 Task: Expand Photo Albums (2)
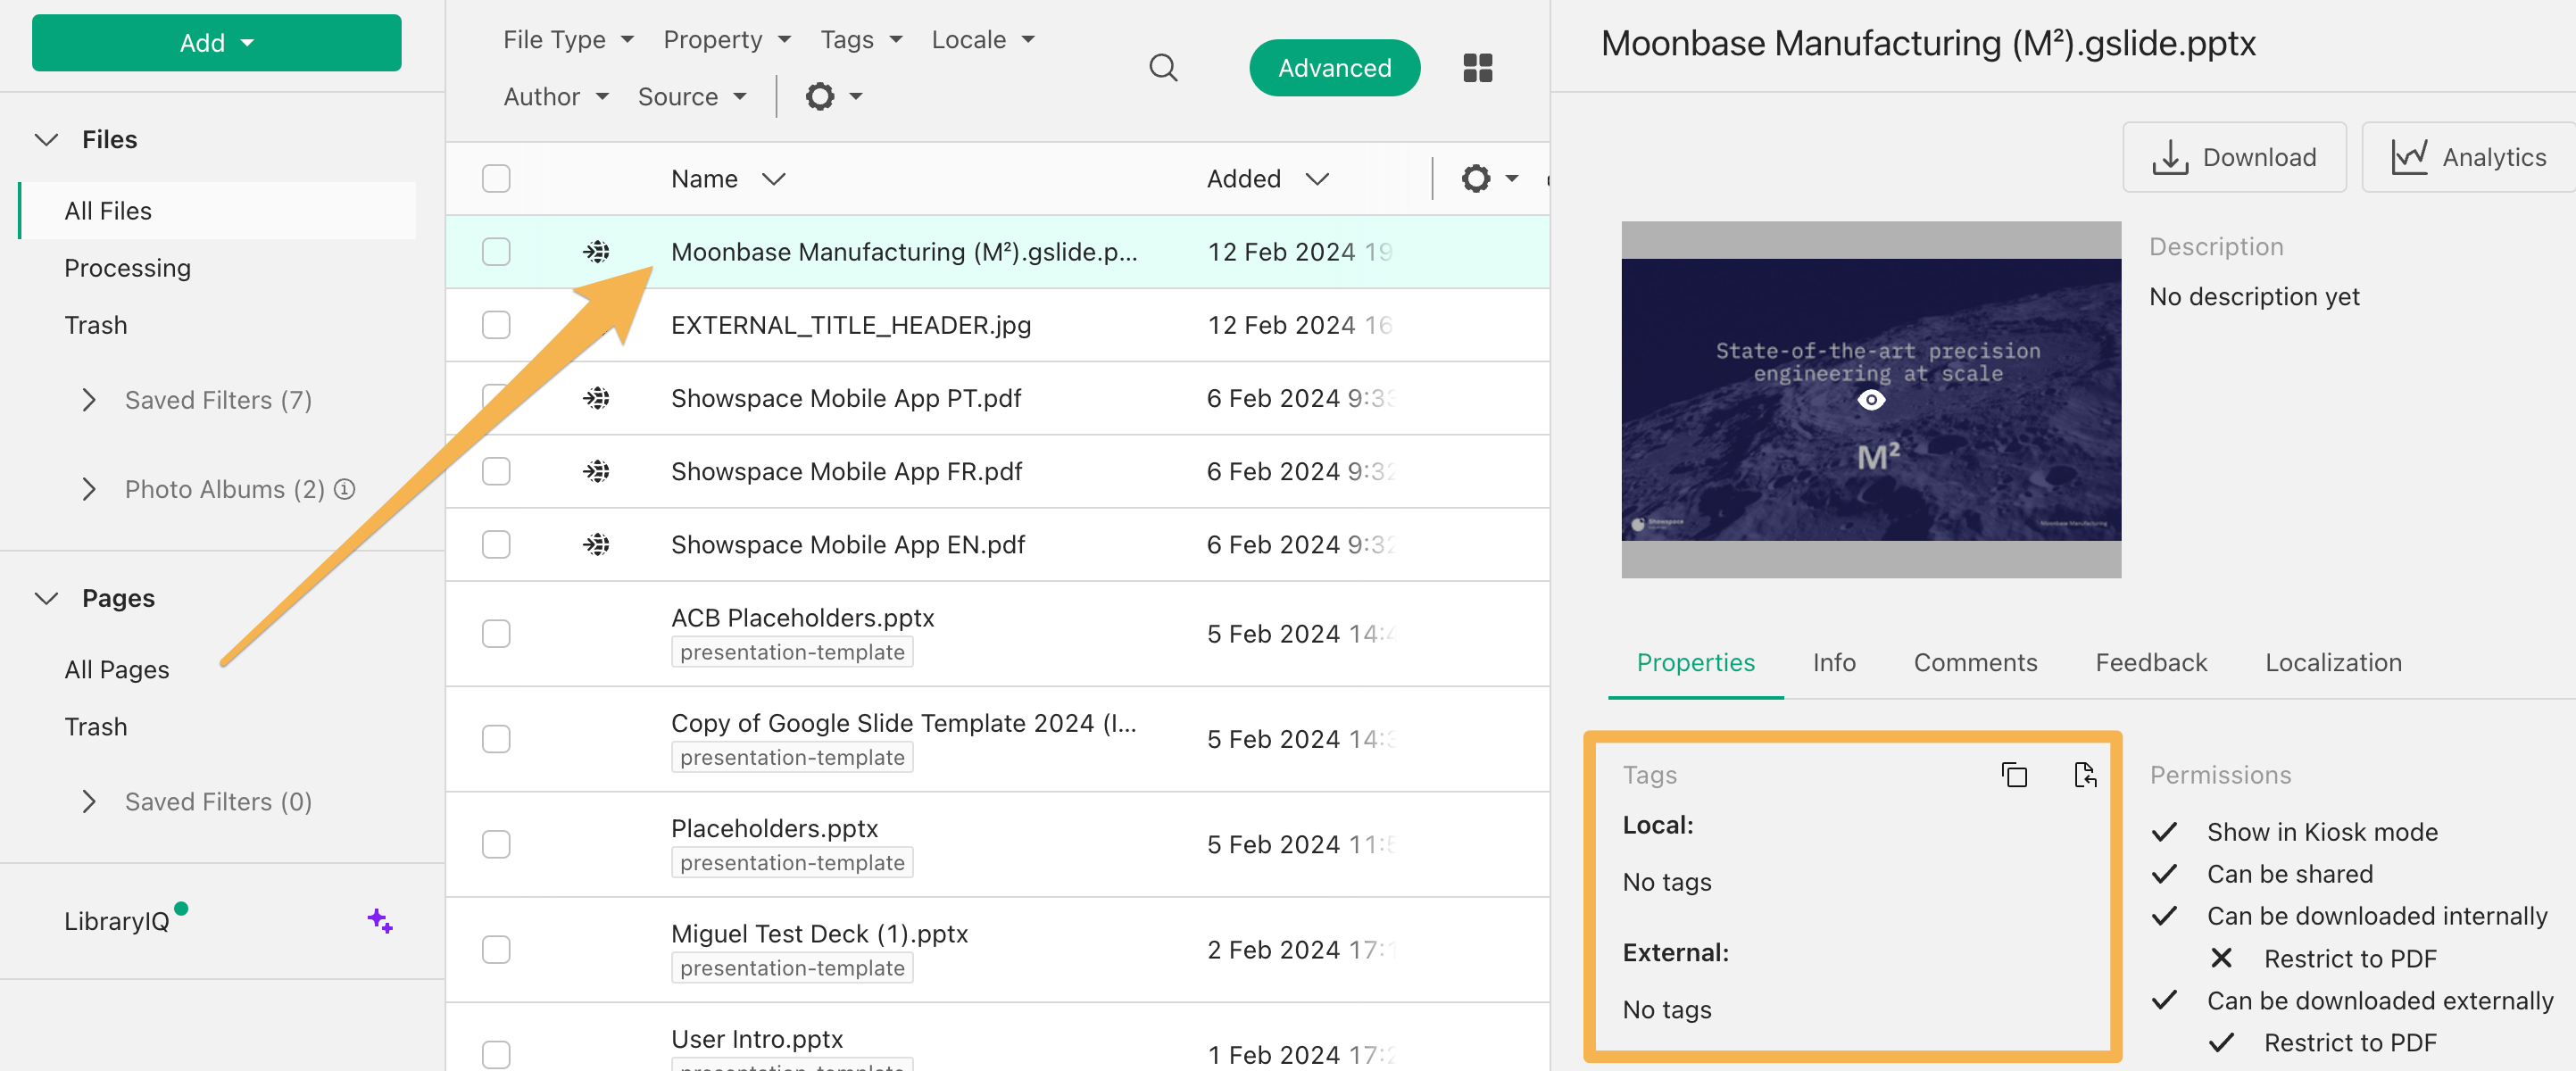(x=89, y=489)
